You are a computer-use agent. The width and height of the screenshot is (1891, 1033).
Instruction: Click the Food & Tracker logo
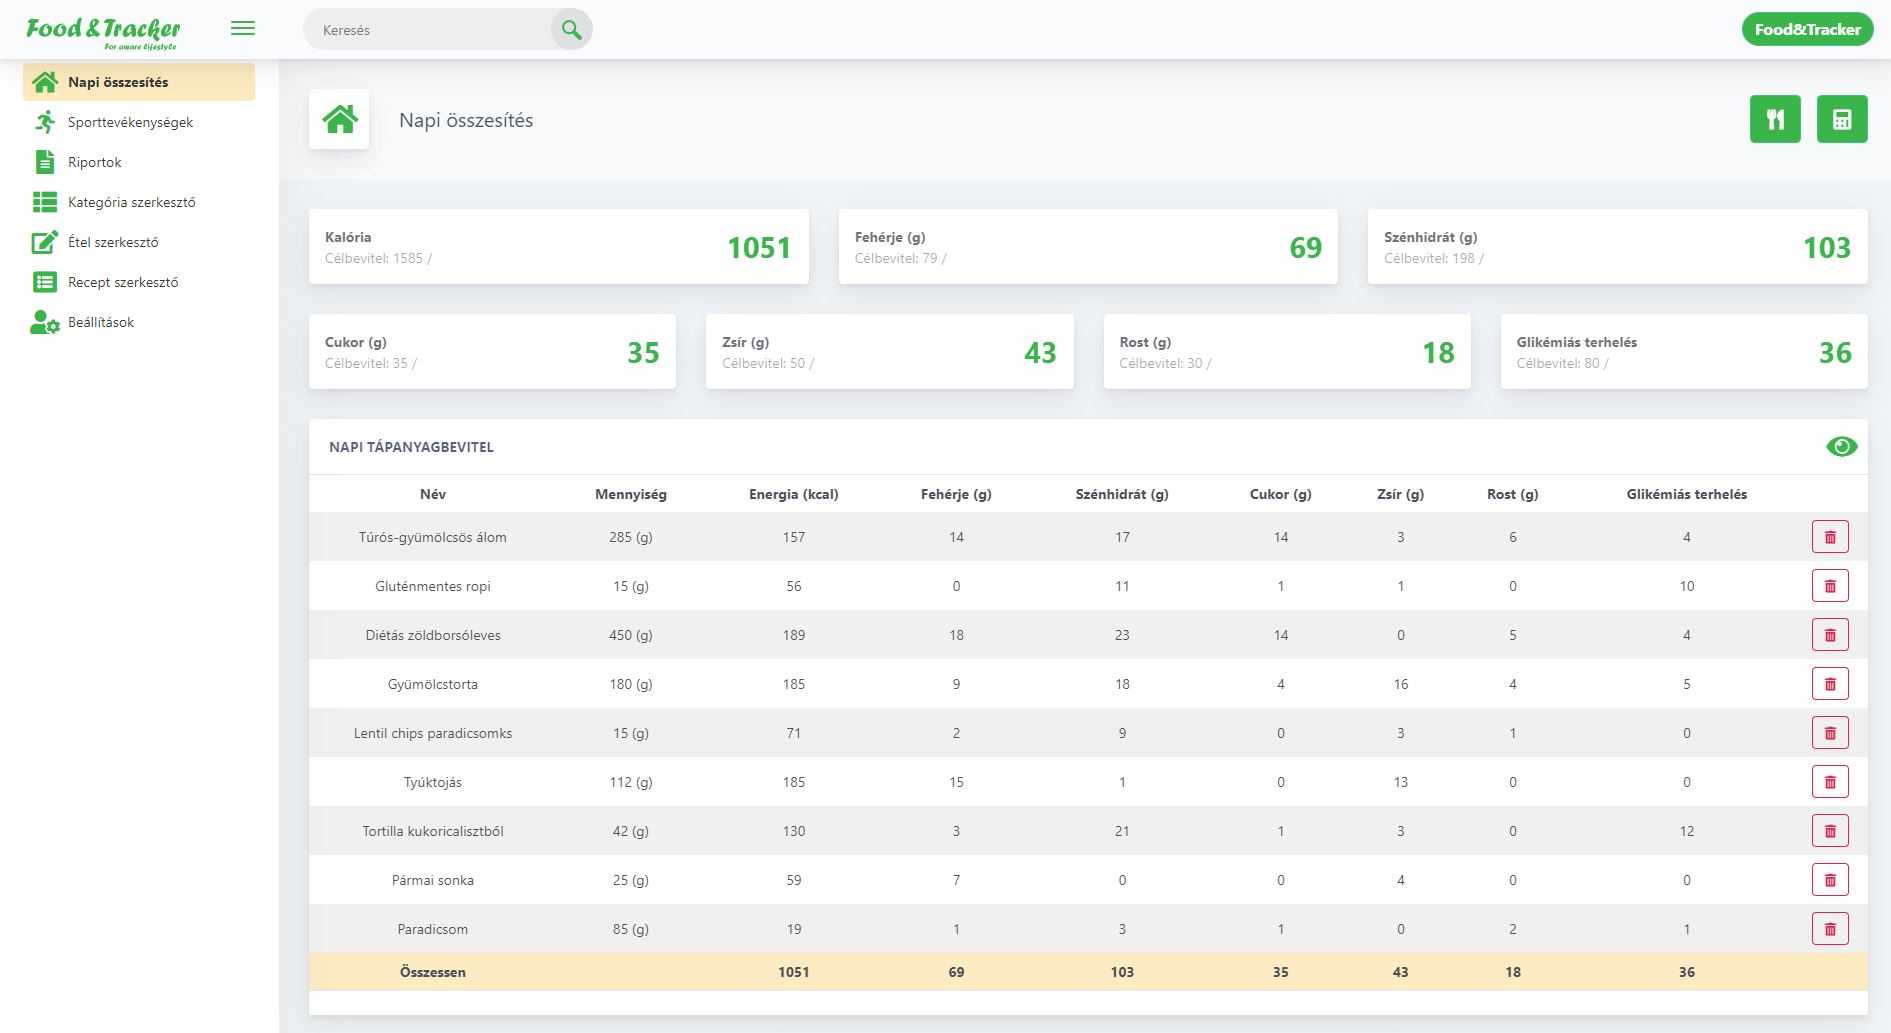click(103, 32)
